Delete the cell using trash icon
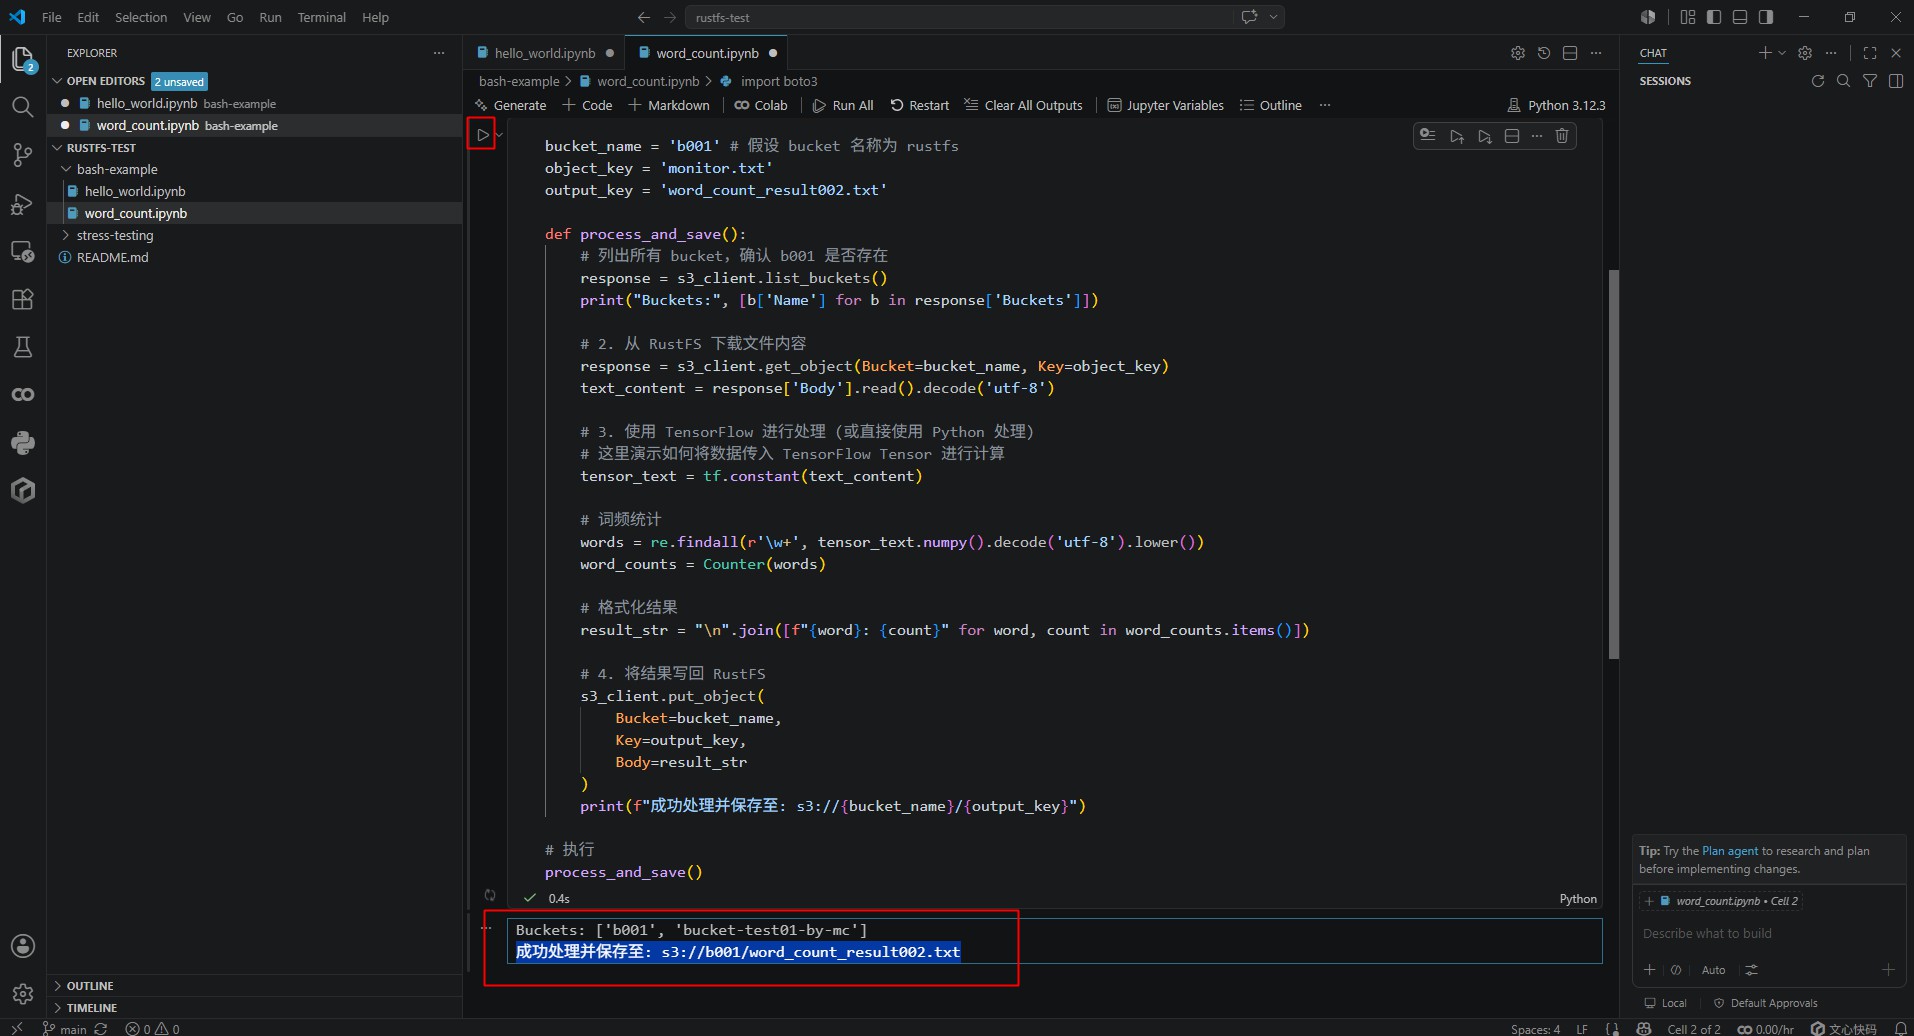 [1562, 136]
